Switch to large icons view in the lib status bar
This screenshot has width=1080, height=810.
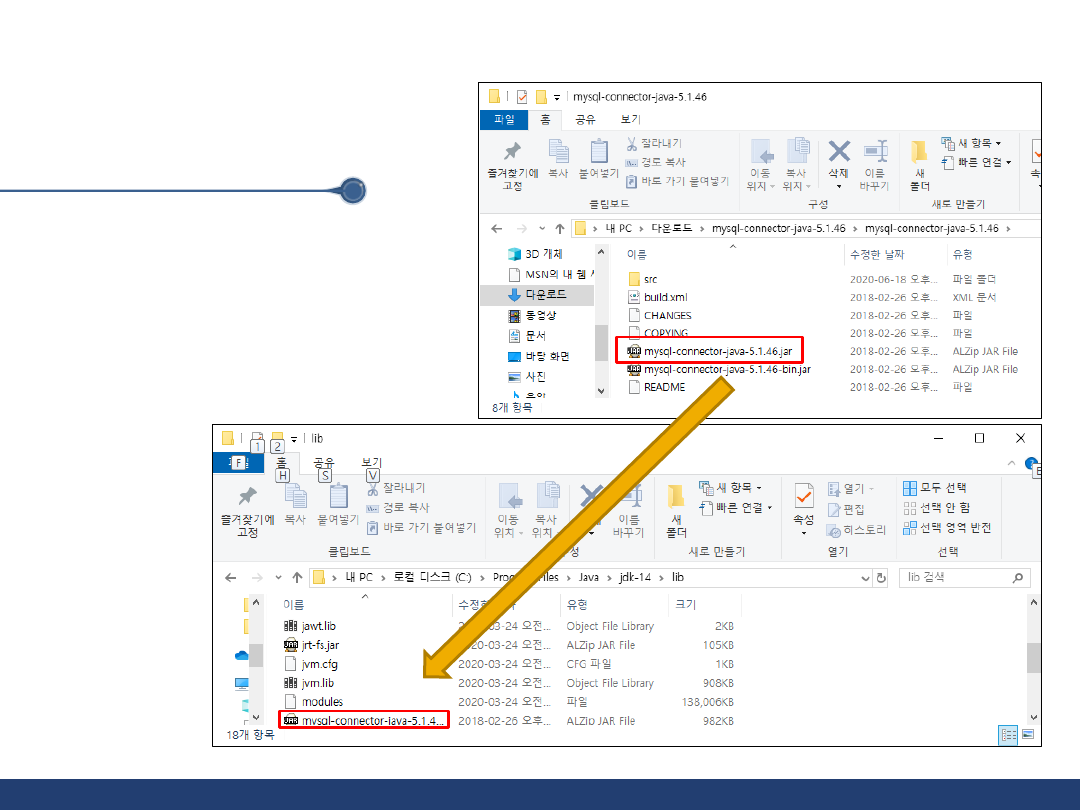point(1028,735)
